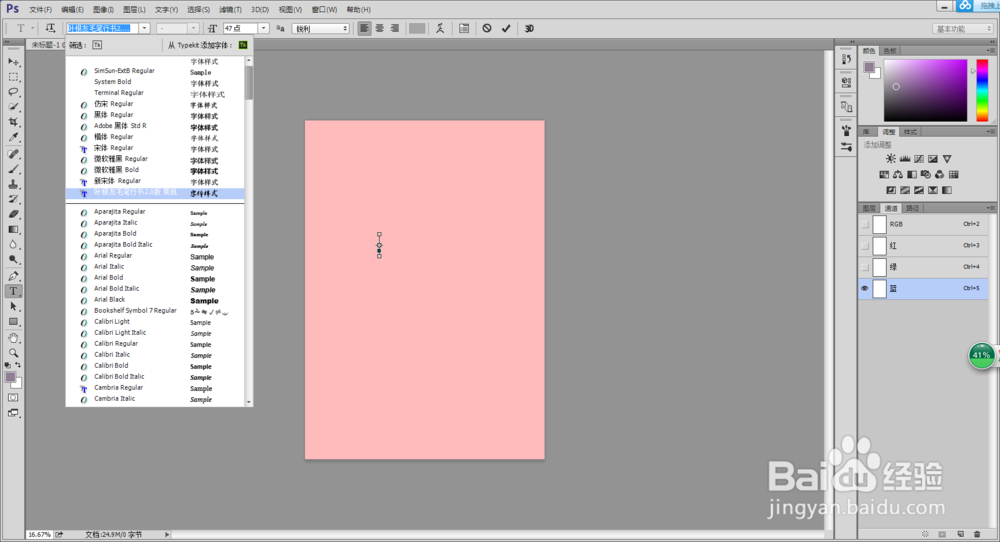Center align the text

[379, 28]
